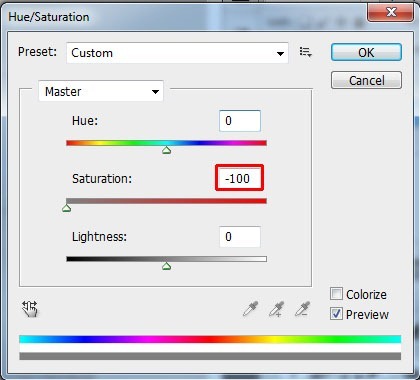The width and height of the screenshot is (420, 380).
Task: Confirm changes with the OK button
Action: [366, 52]
